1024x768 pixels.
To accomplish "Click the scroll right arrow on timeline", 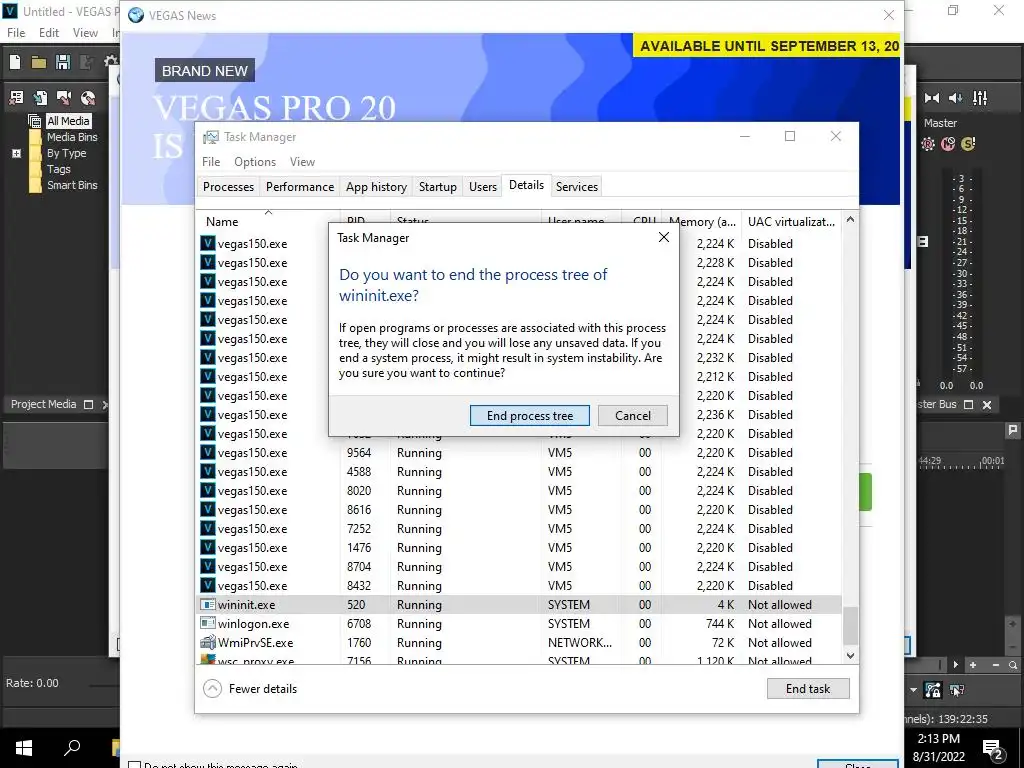I will [x=955, y=665].
